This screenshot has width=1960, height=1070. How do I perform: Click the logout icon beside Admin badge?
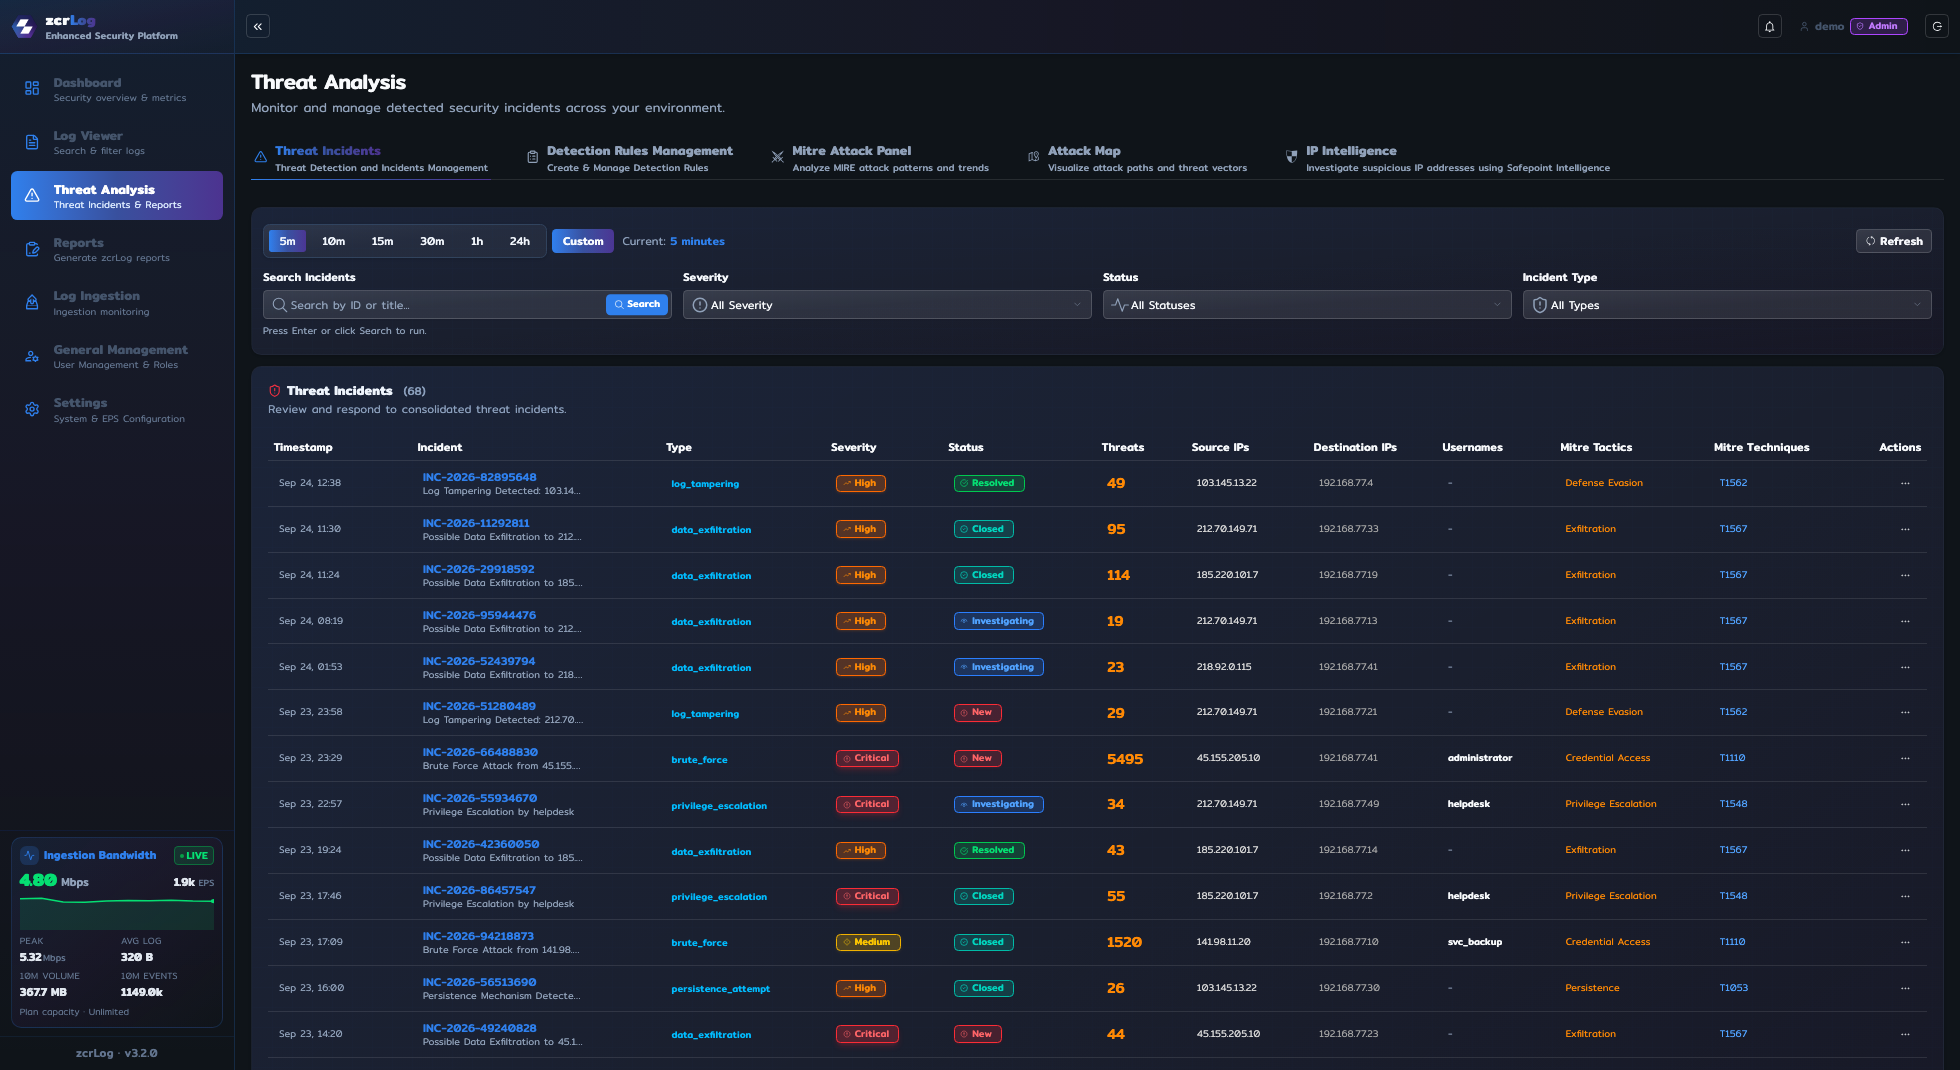tap(1937, 27)
